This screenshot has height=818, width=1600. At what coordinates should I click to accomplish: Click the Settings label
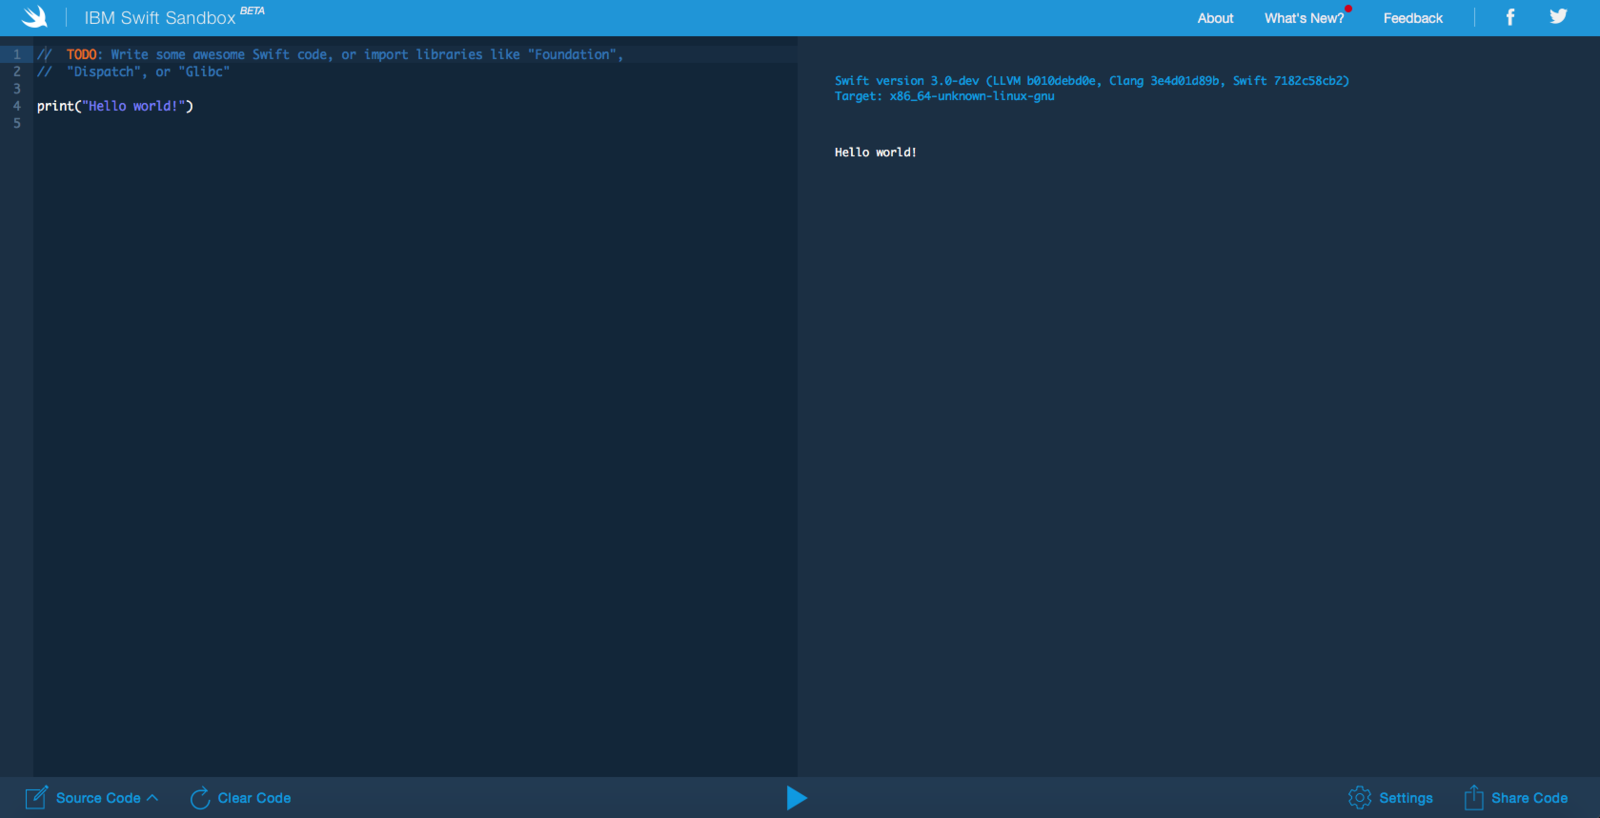coord(1406,798)
